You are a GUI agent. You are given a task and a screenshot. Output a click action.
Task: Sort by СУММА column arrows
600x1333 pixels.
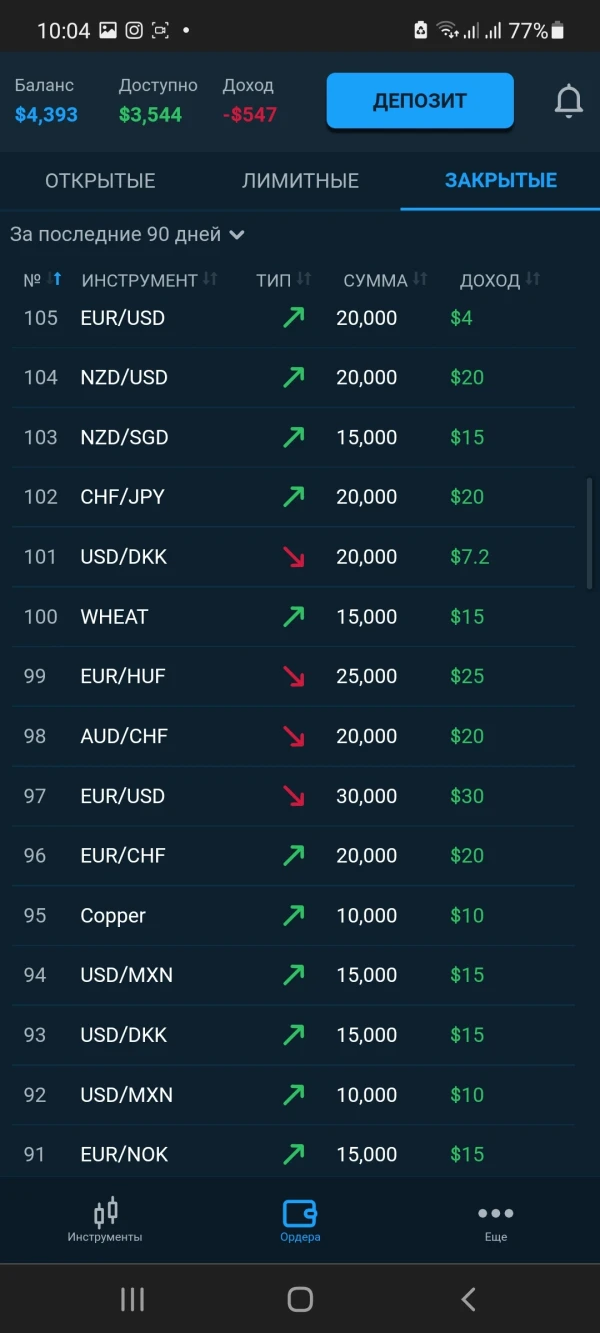pyautogui.click(x=420, y=280)
